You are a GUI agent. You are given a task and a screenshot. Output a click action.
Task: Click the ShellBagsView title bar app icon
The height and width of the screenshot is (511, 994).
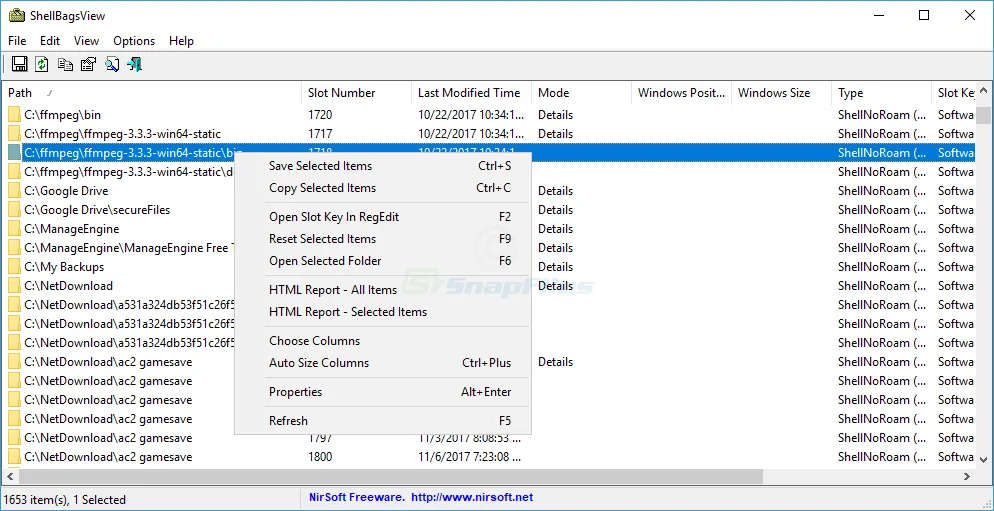16,15
